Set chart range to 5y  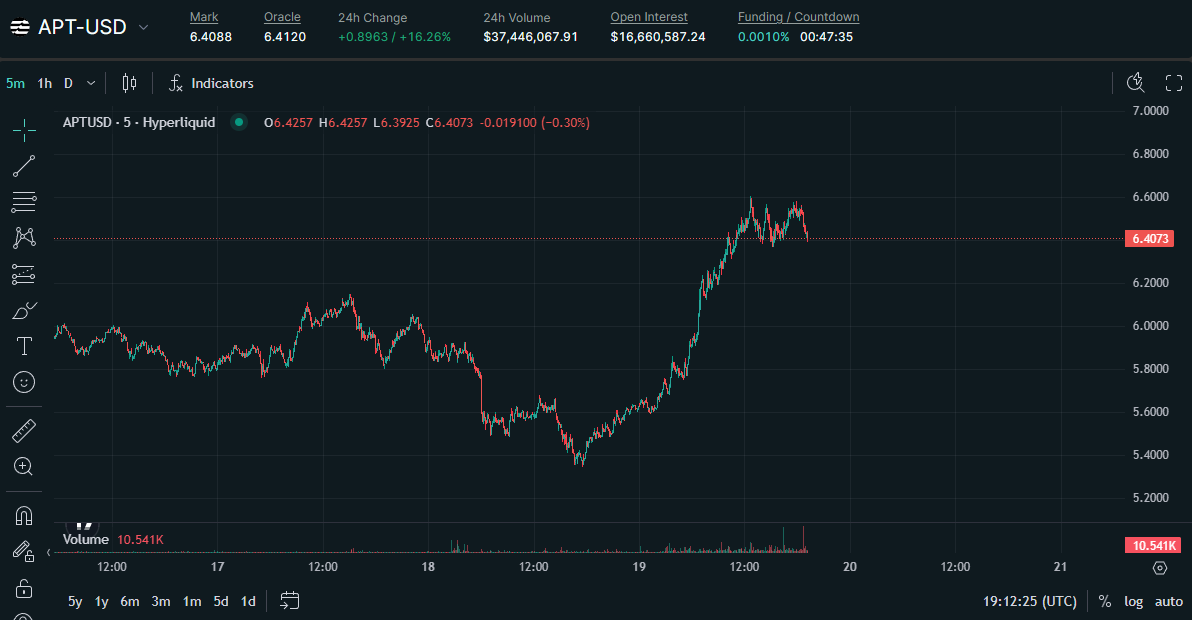(x=74, y=601)
